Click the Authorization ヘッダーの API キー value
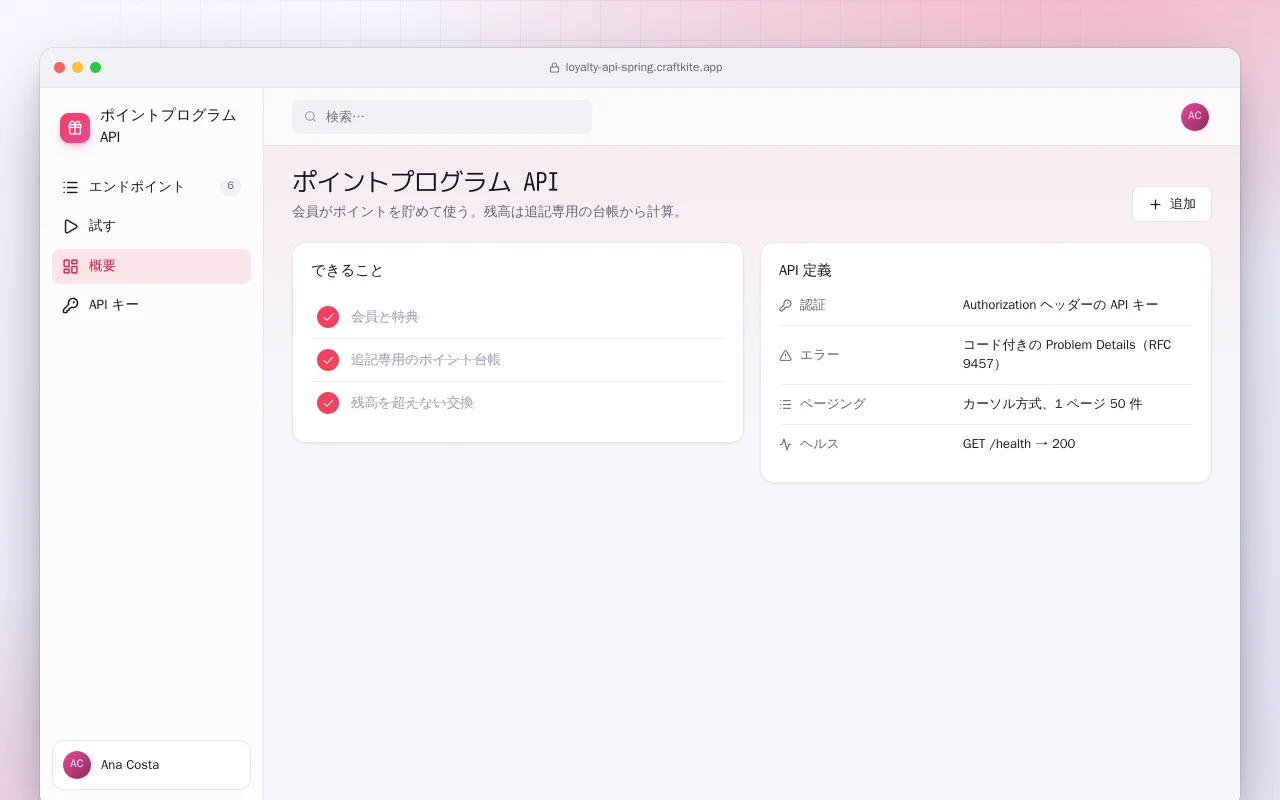Viewport: 1280px width, 800px height. click(1061, 305)
